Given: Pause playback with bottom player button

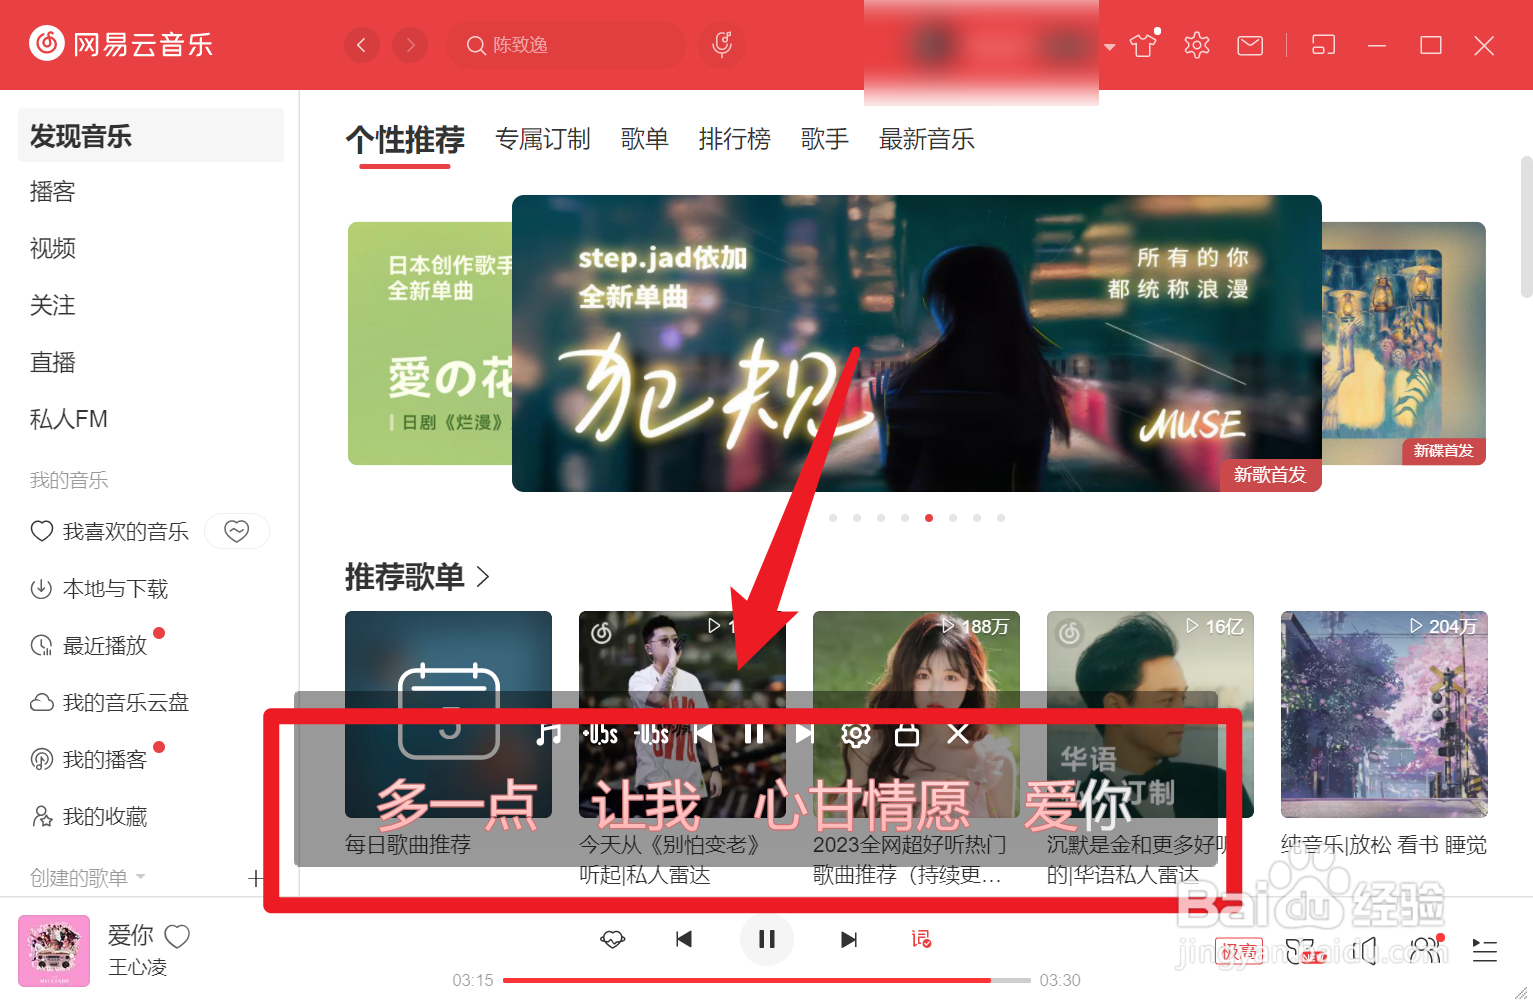Looking at the screenshot, I should click(767, 939).
